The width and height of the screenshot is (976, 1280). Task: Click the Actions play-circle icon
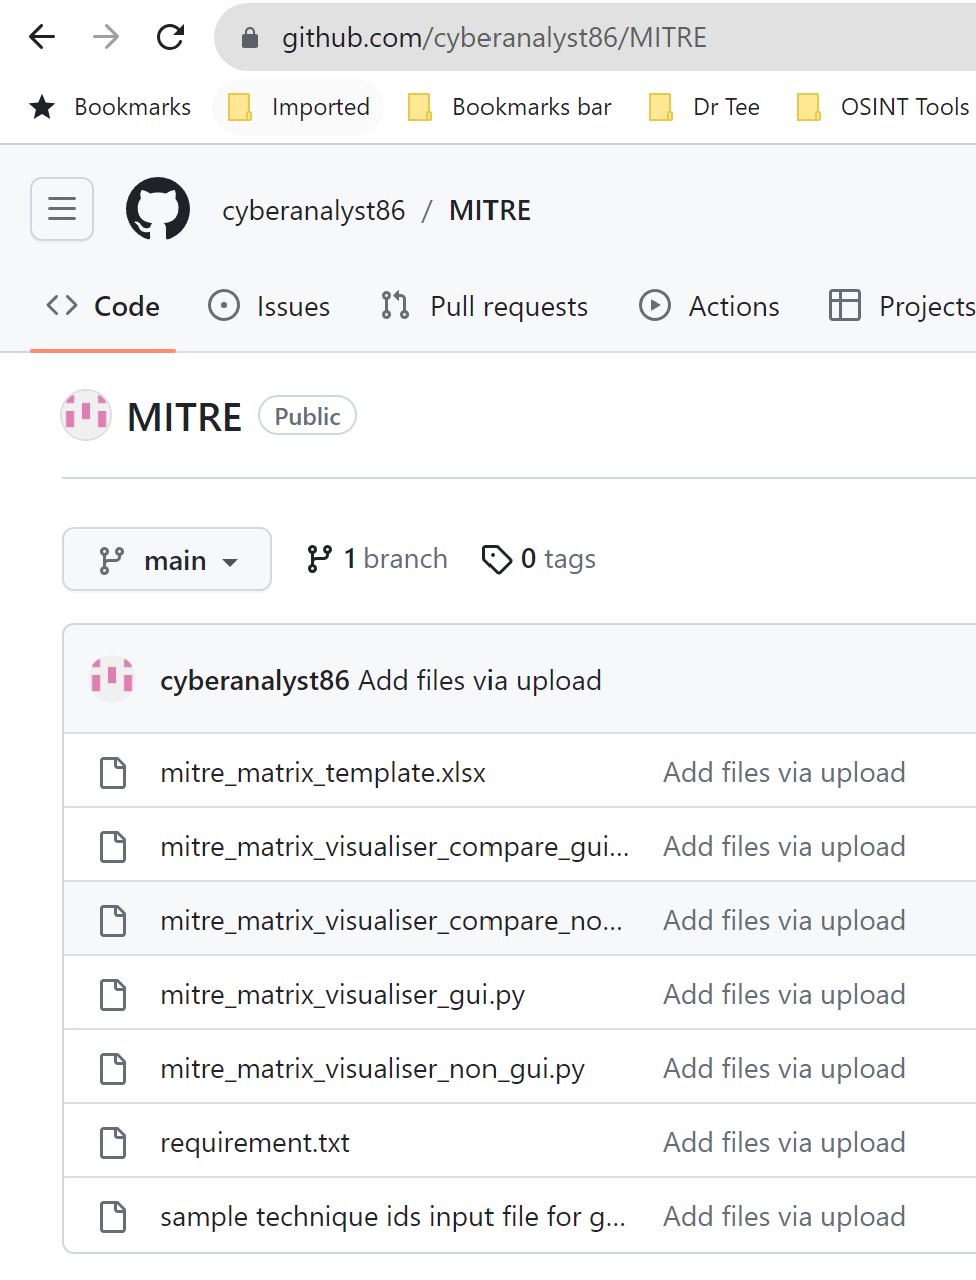[x=656, y=306]
